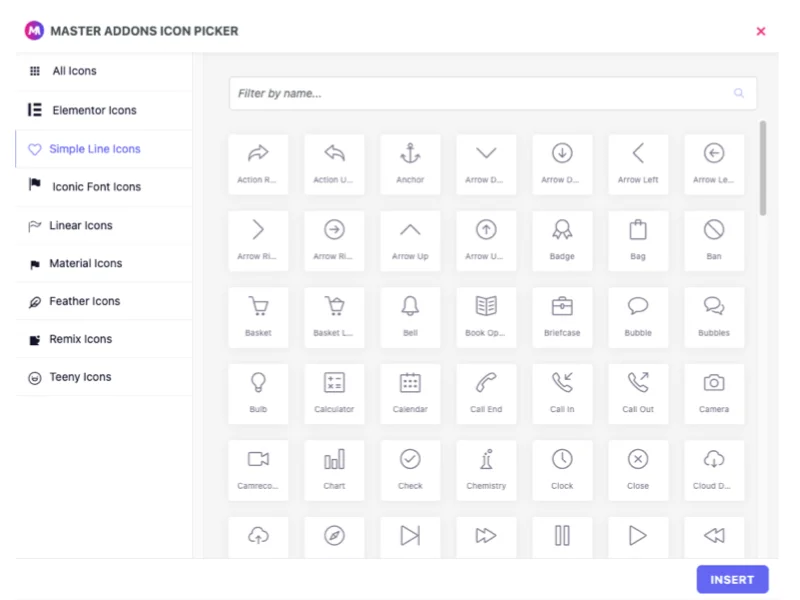Viewport: 800px width, 600px height.
Task: Pick the Arrow Left chevron icon
Action: pos(638,164)
